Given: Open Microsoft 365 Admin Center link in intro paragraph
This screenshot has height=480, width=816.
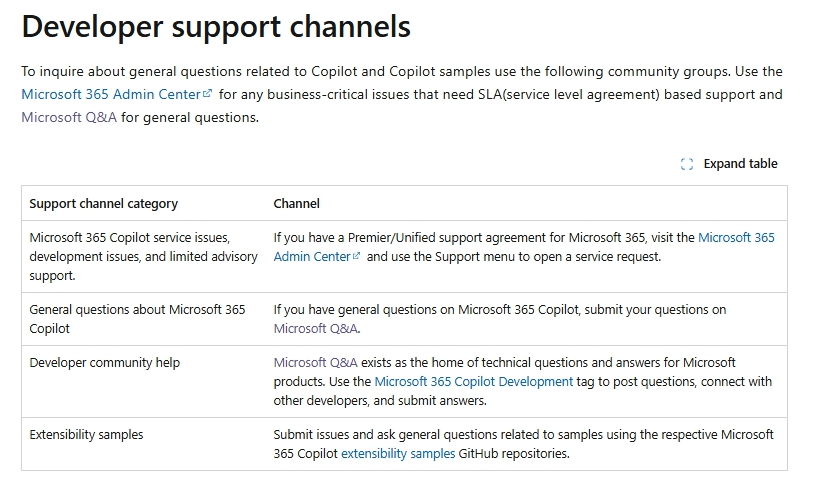Looking at the screenshot, I should 110,95.
